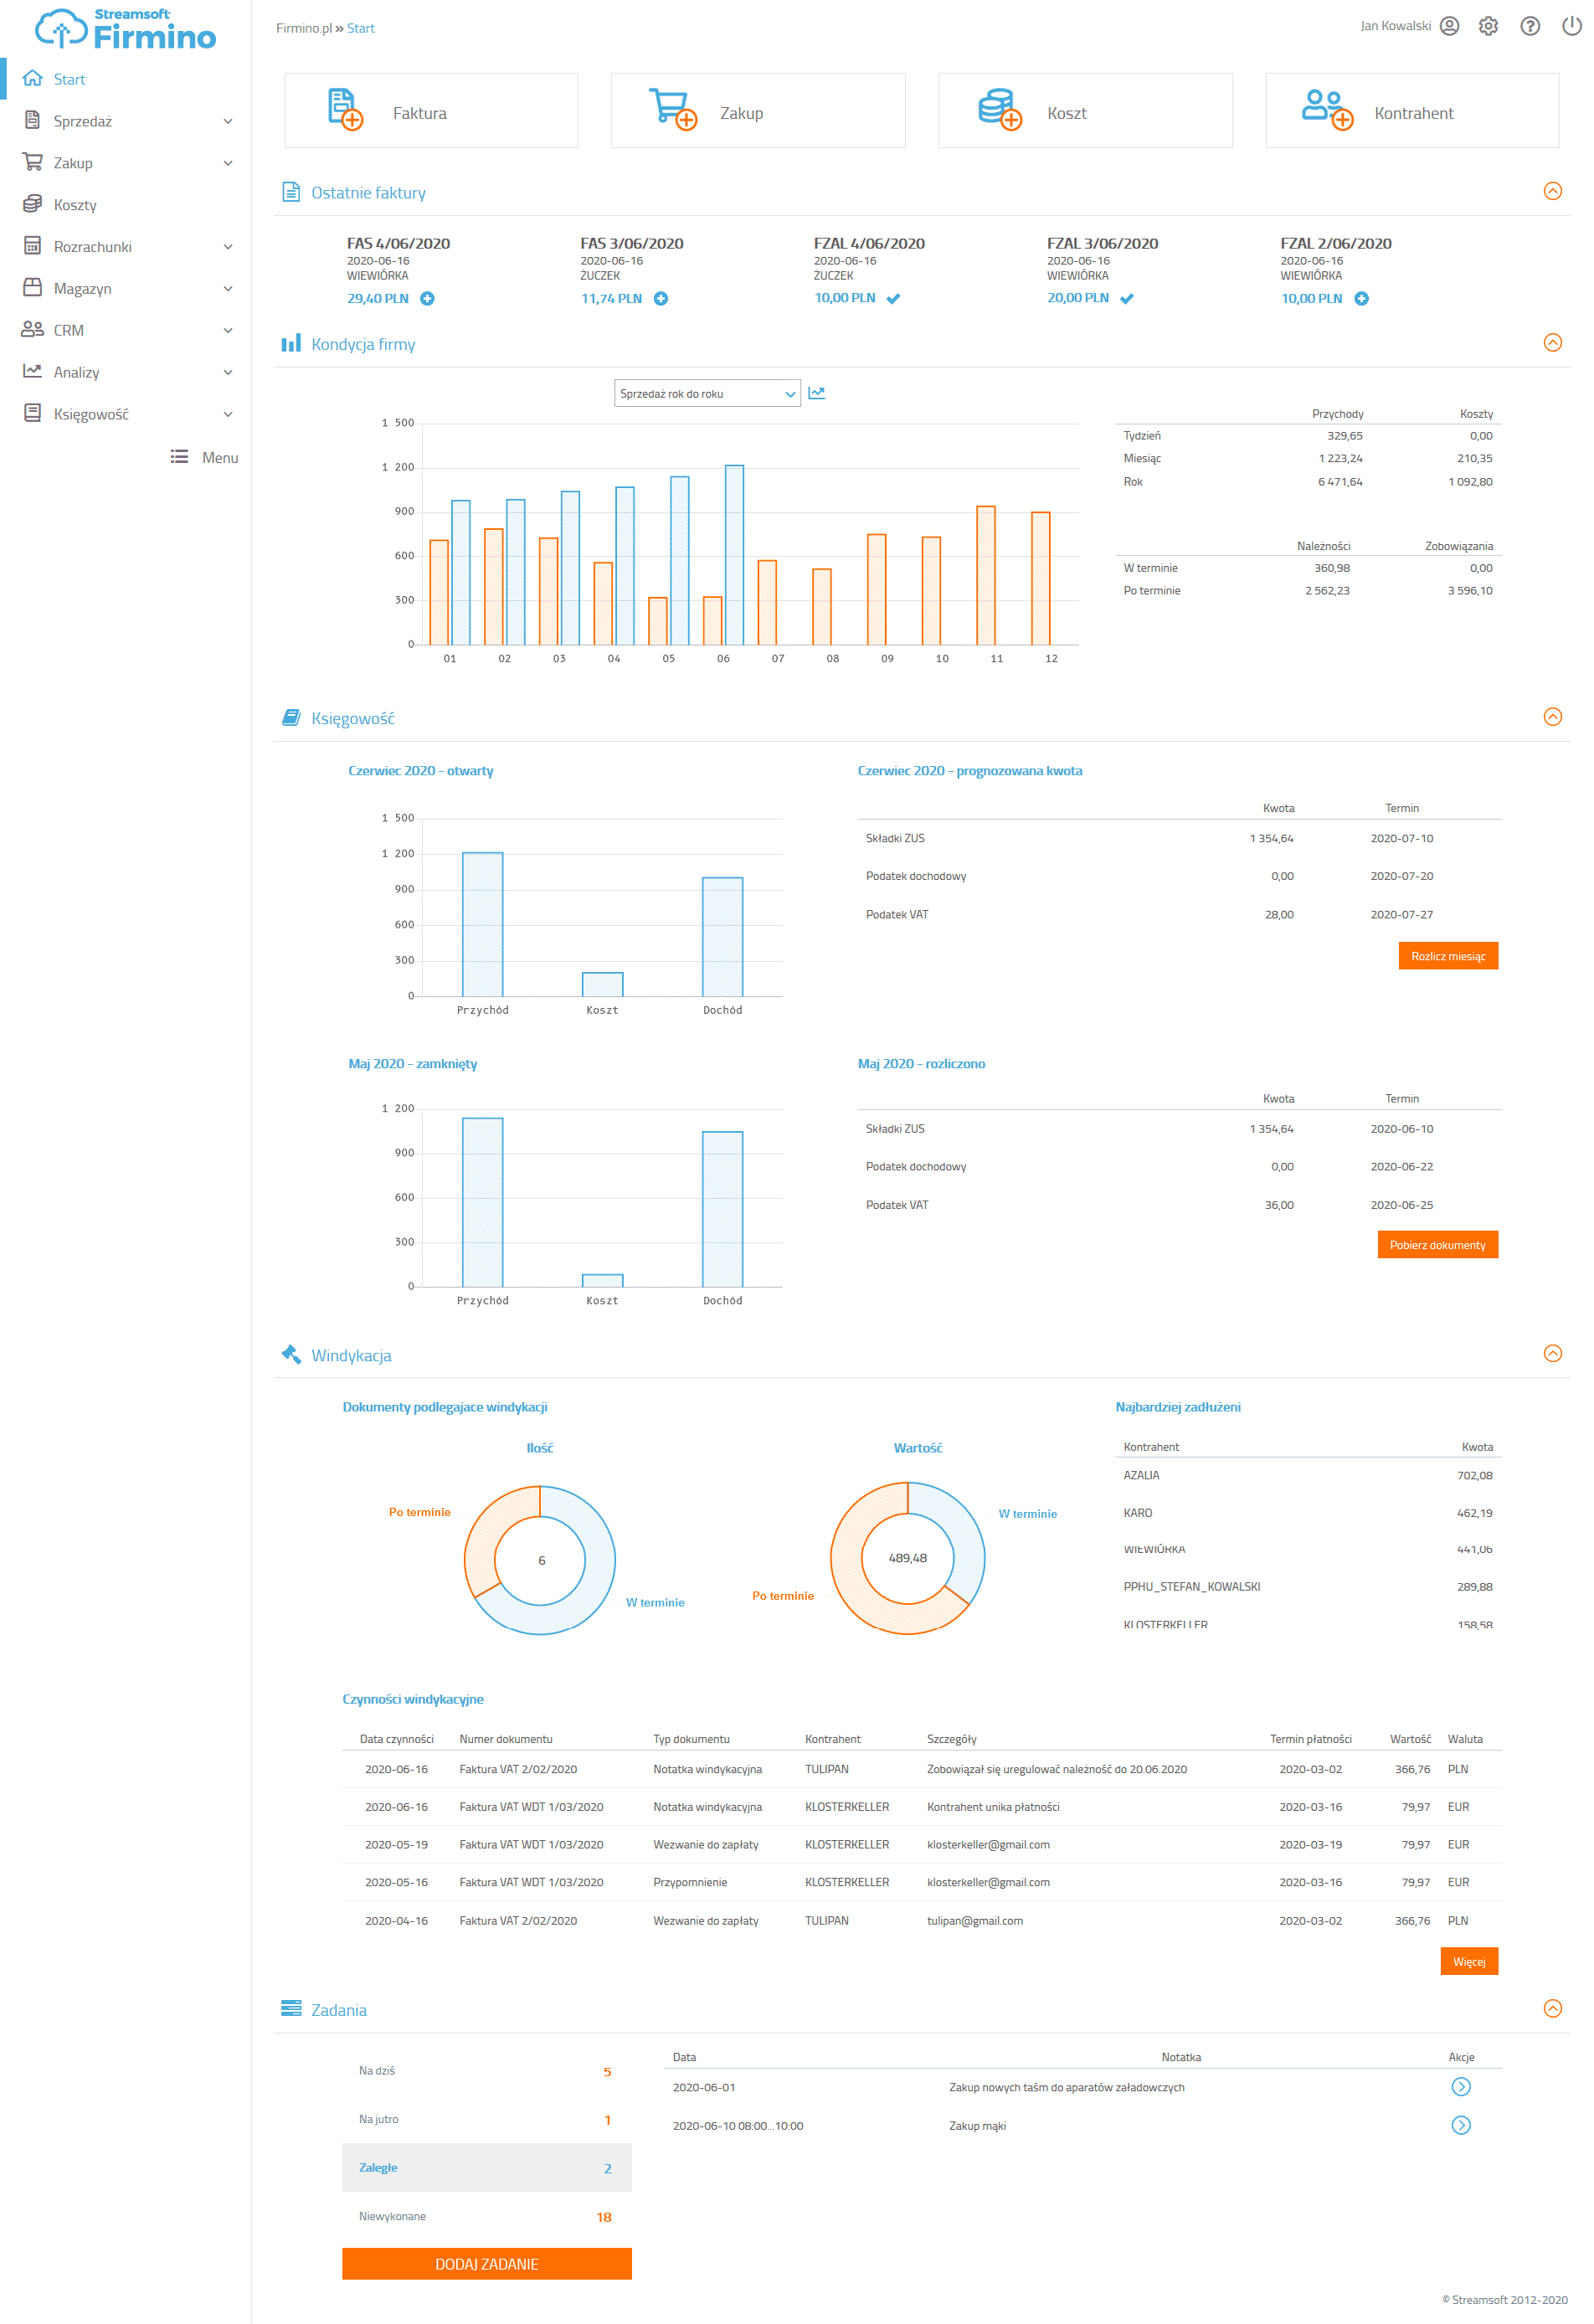Click the new Faktura document icon

[345, 109]
